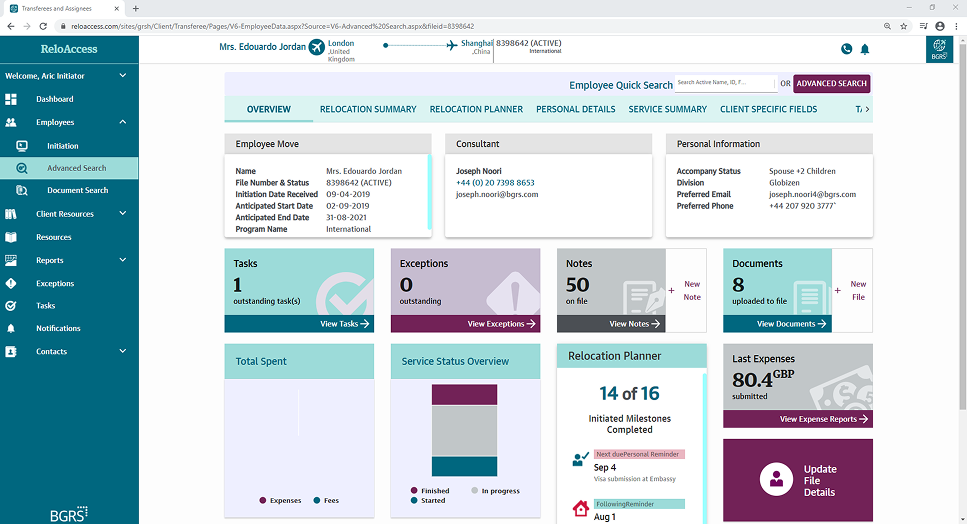Open the Service Summary tab
Screen dimensions: 967x524
[x=667, y=109]
